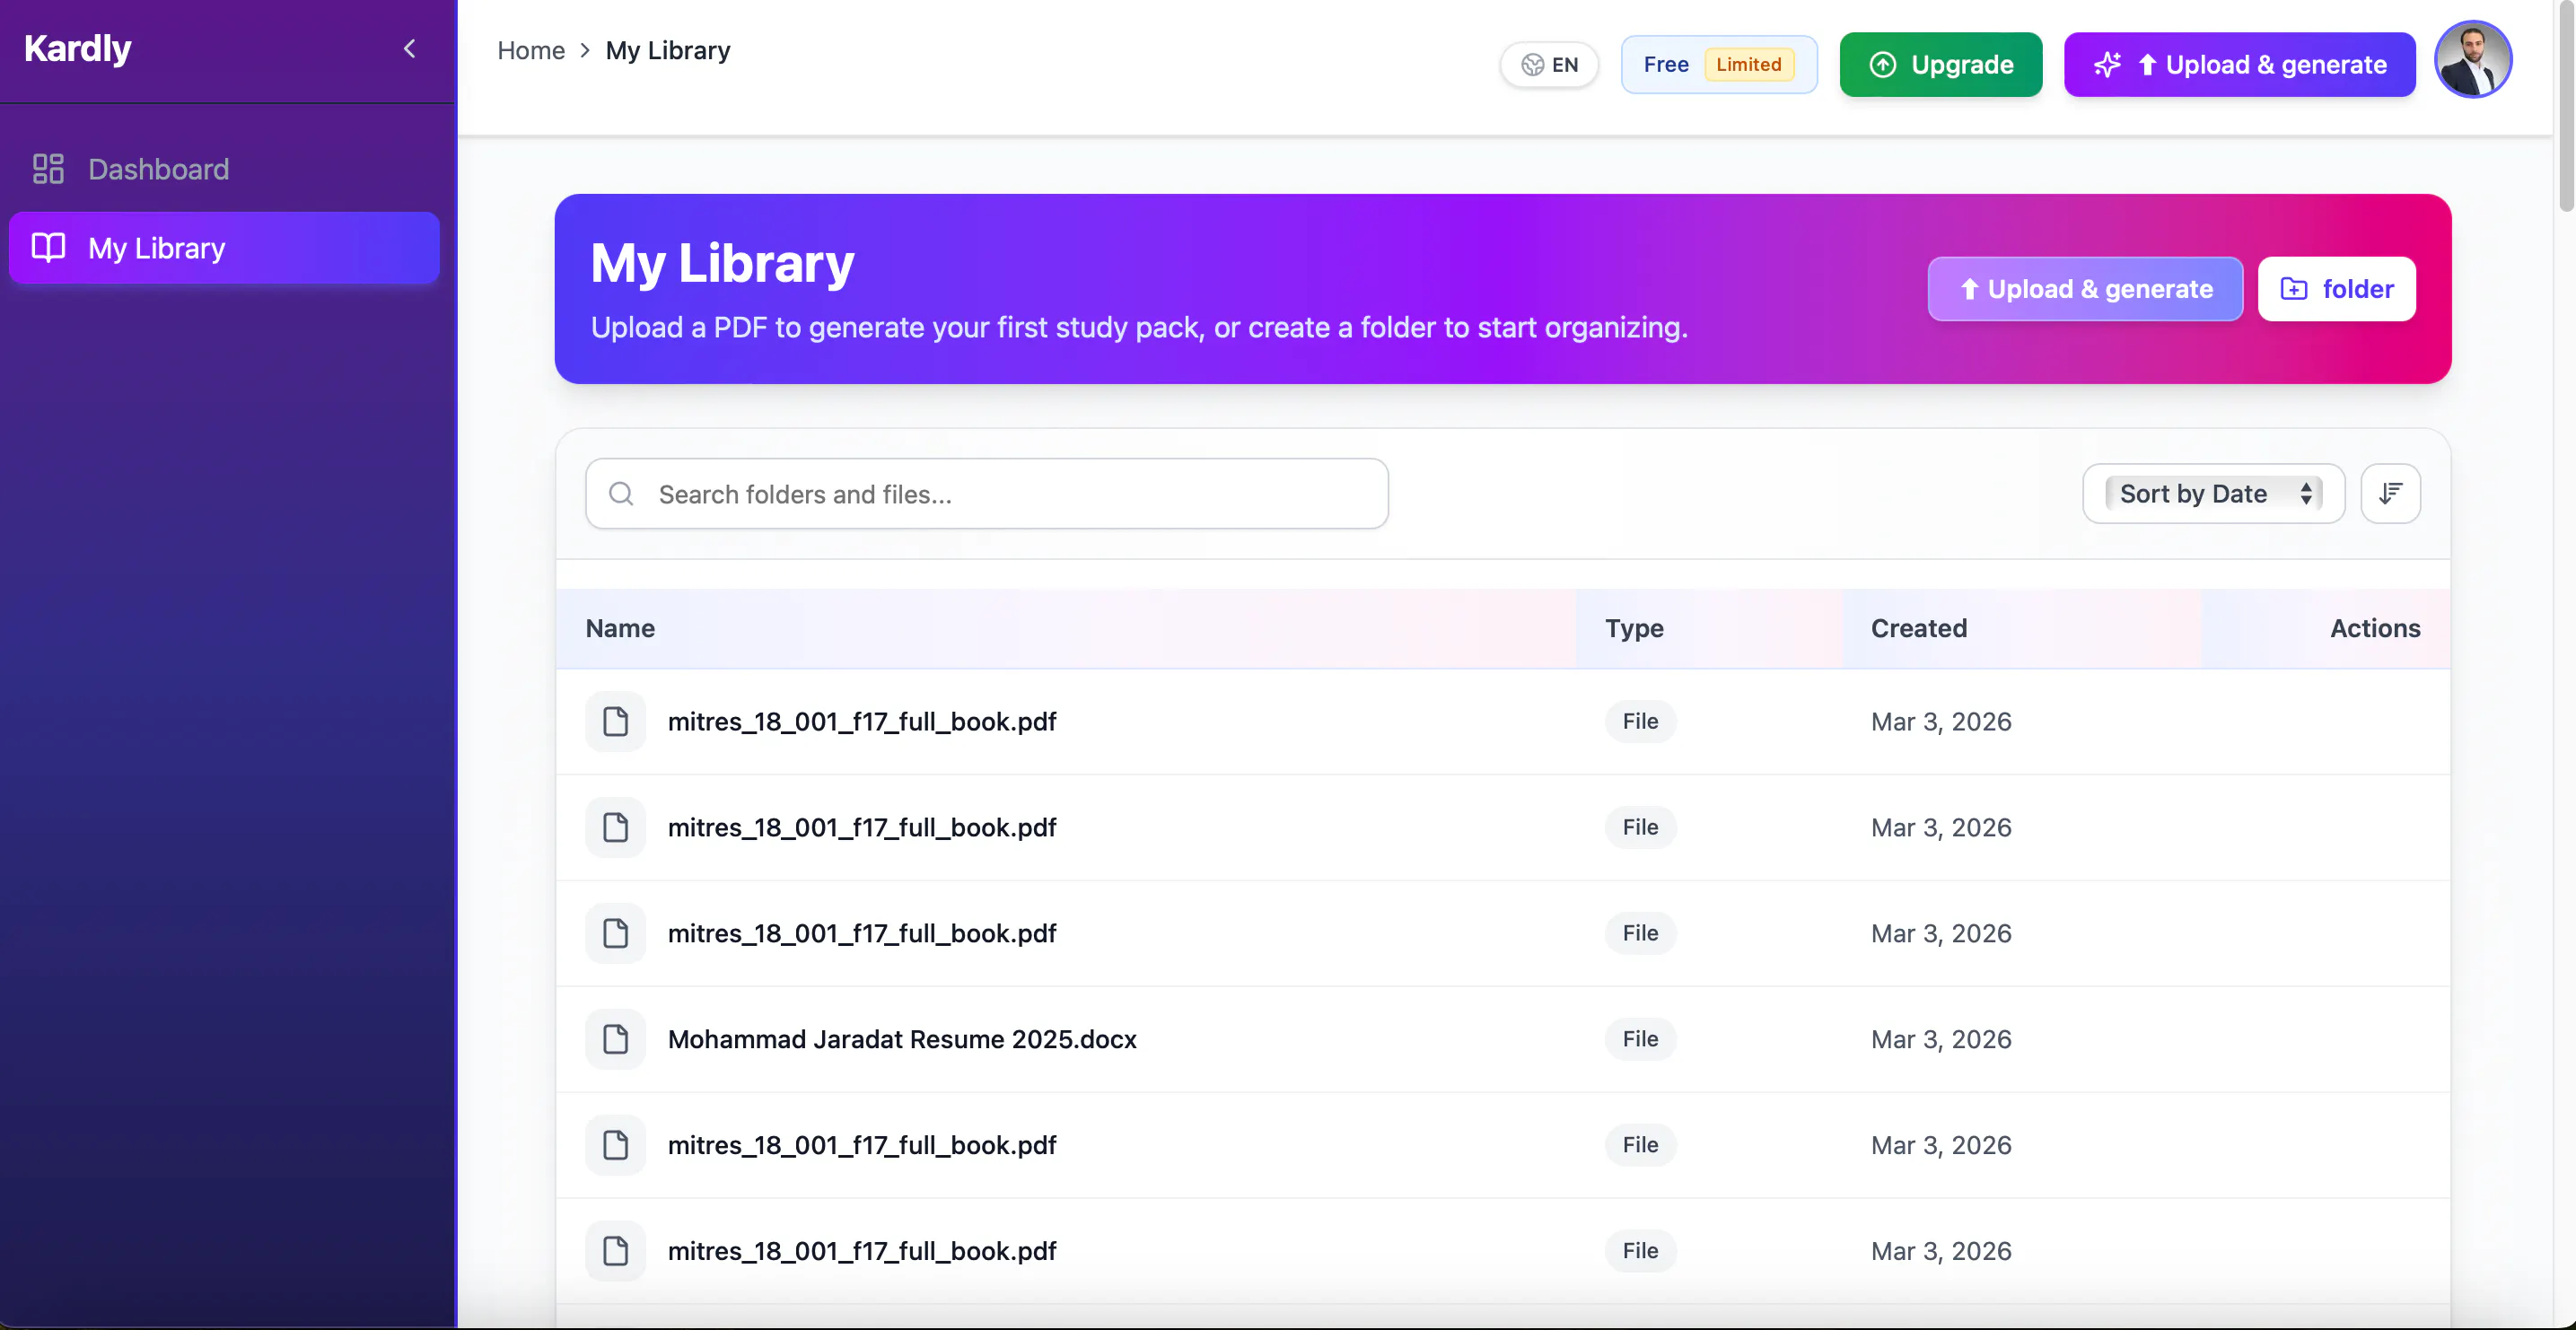Focus the Search folders and files field
The width and height of the screenshot is (2576, 1330).
pos(987,494)
